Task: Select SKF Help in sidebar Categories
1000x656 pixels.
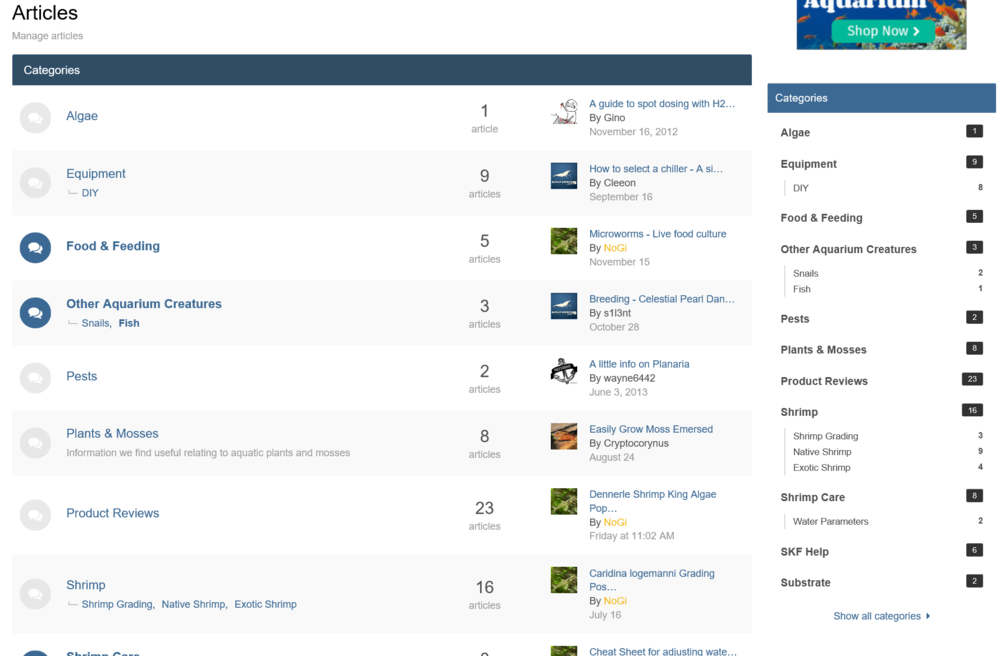Action: tap(804, 552)
